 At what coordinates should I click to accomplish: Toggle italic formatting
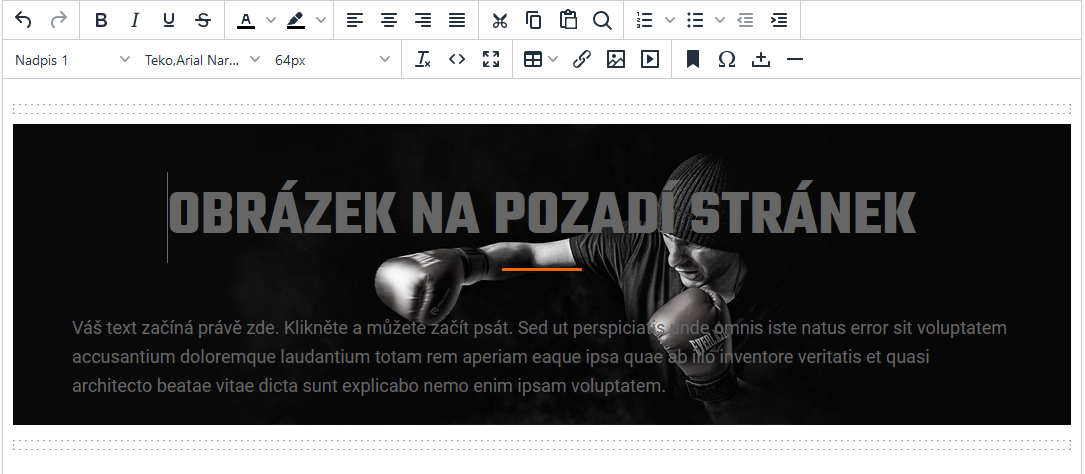coord(135,20)
